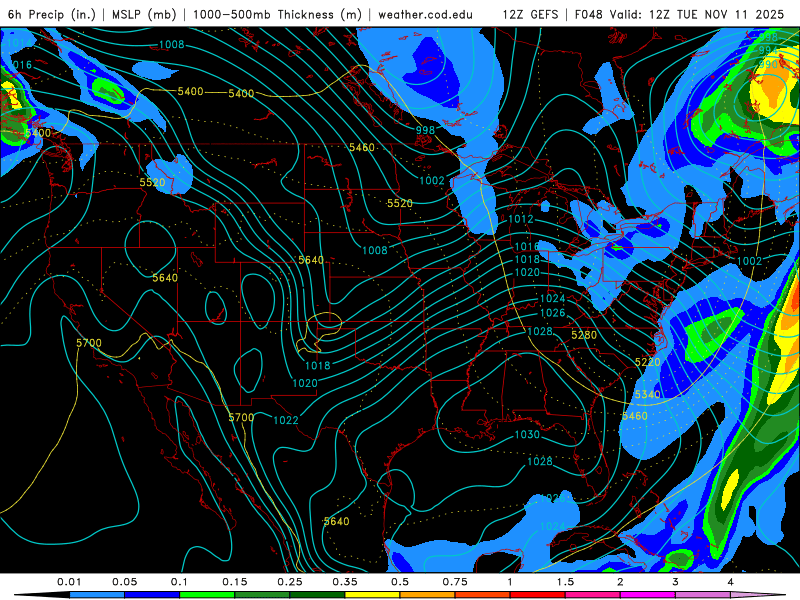The image size is (800, 600).
Task: Select the 'MSLP (mb)' header label
Action: pos(143,14)
